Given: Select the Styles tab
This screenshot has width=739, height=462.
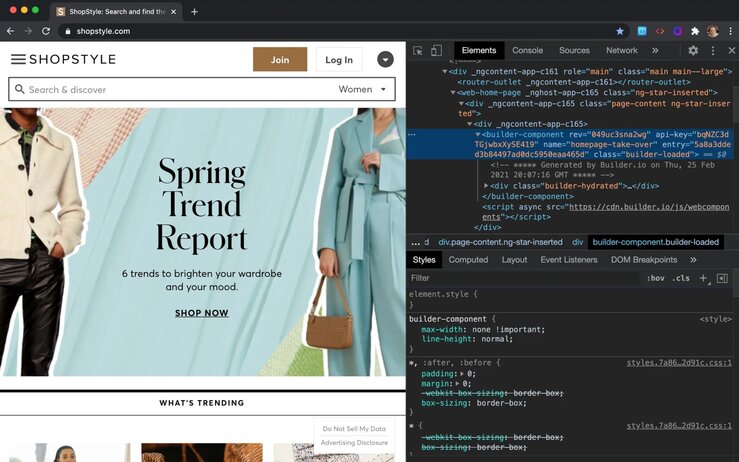Looking at the screenshot, I should (424, 260).
